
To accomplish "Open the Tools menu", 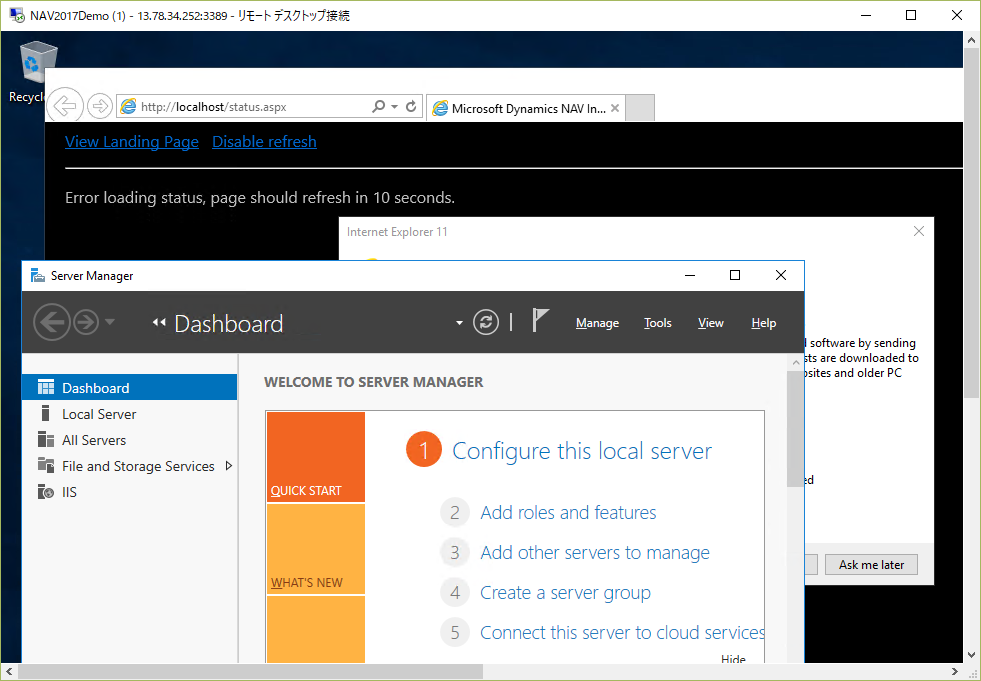I will coord(658,323).
